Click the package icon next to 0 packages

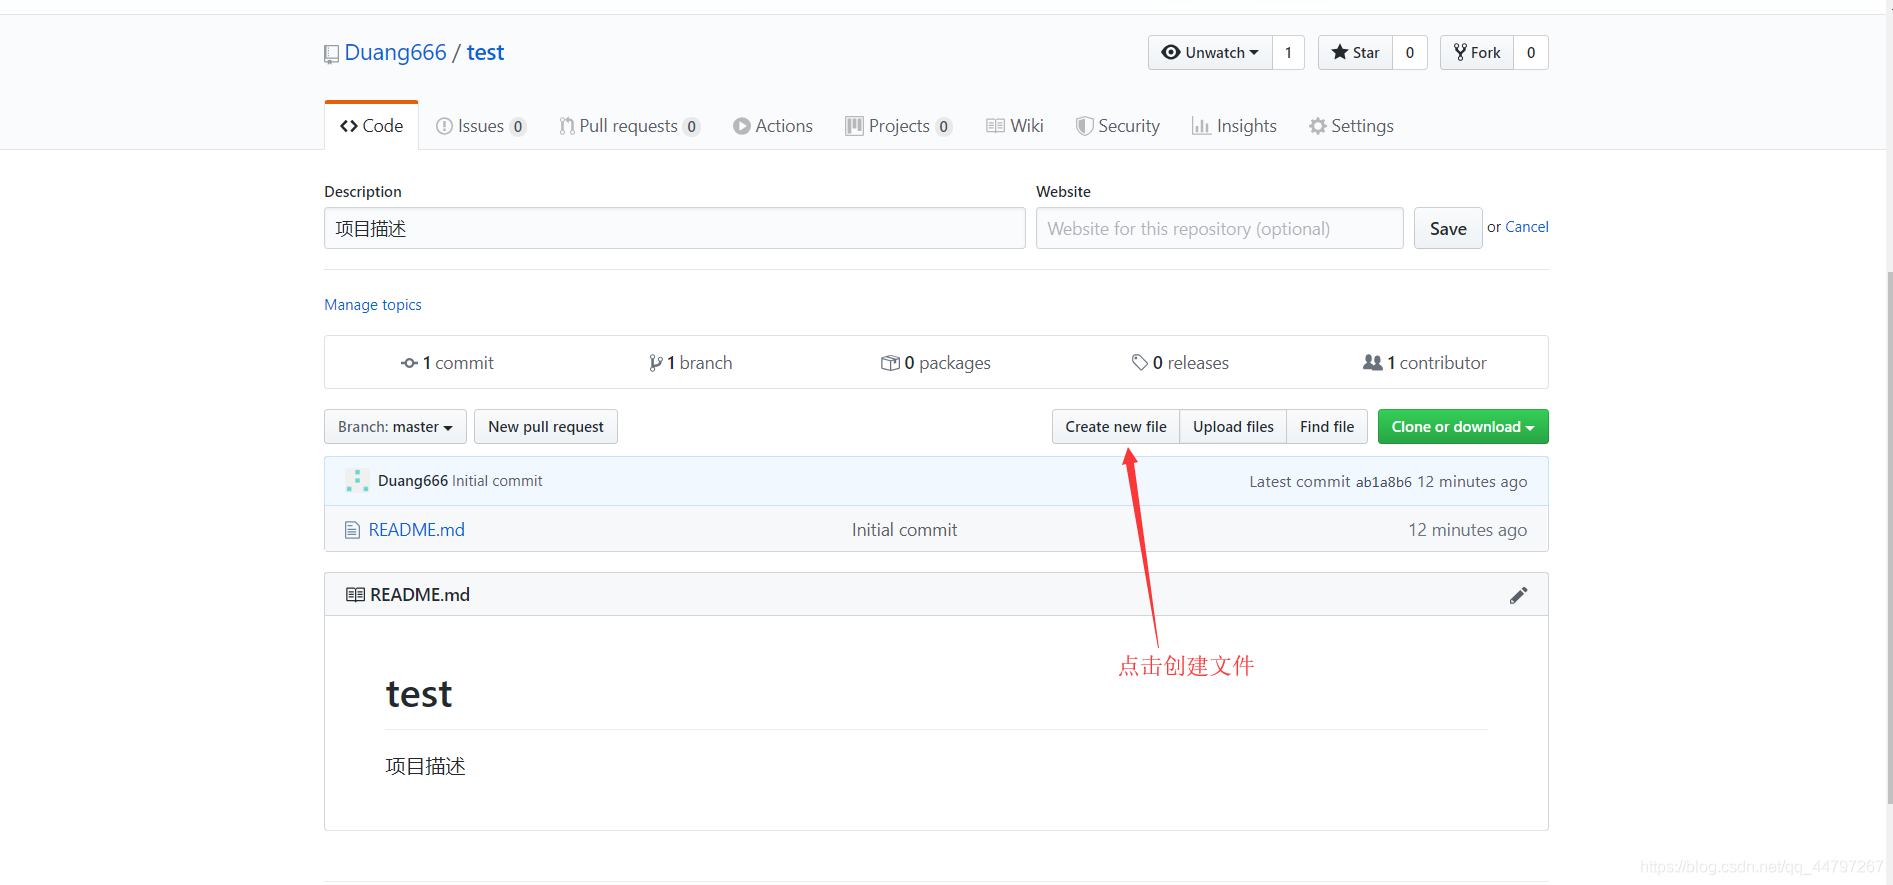point(890,363)
